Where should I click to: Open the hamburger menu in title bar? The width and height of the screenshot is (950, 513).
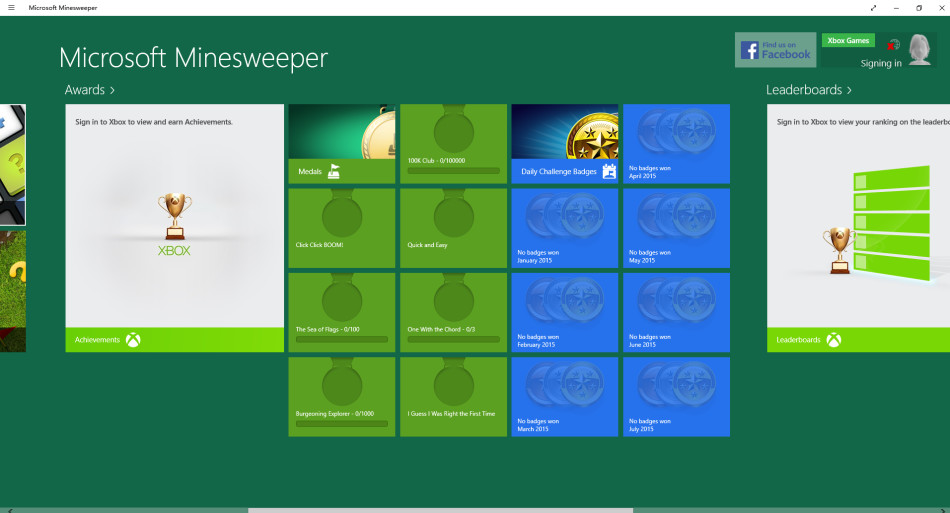pyautogui.click(x=11, y=8)
